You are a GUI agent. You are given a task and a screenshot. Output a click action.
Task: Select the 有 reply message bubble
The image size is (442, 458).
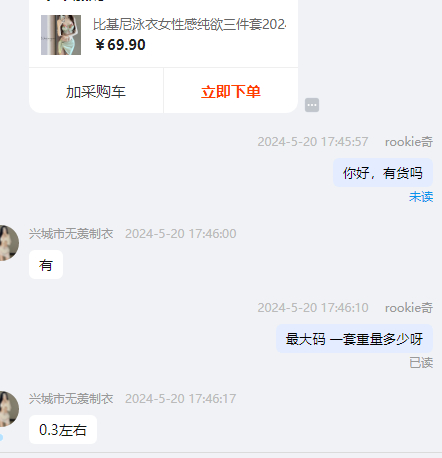[46, 265]
